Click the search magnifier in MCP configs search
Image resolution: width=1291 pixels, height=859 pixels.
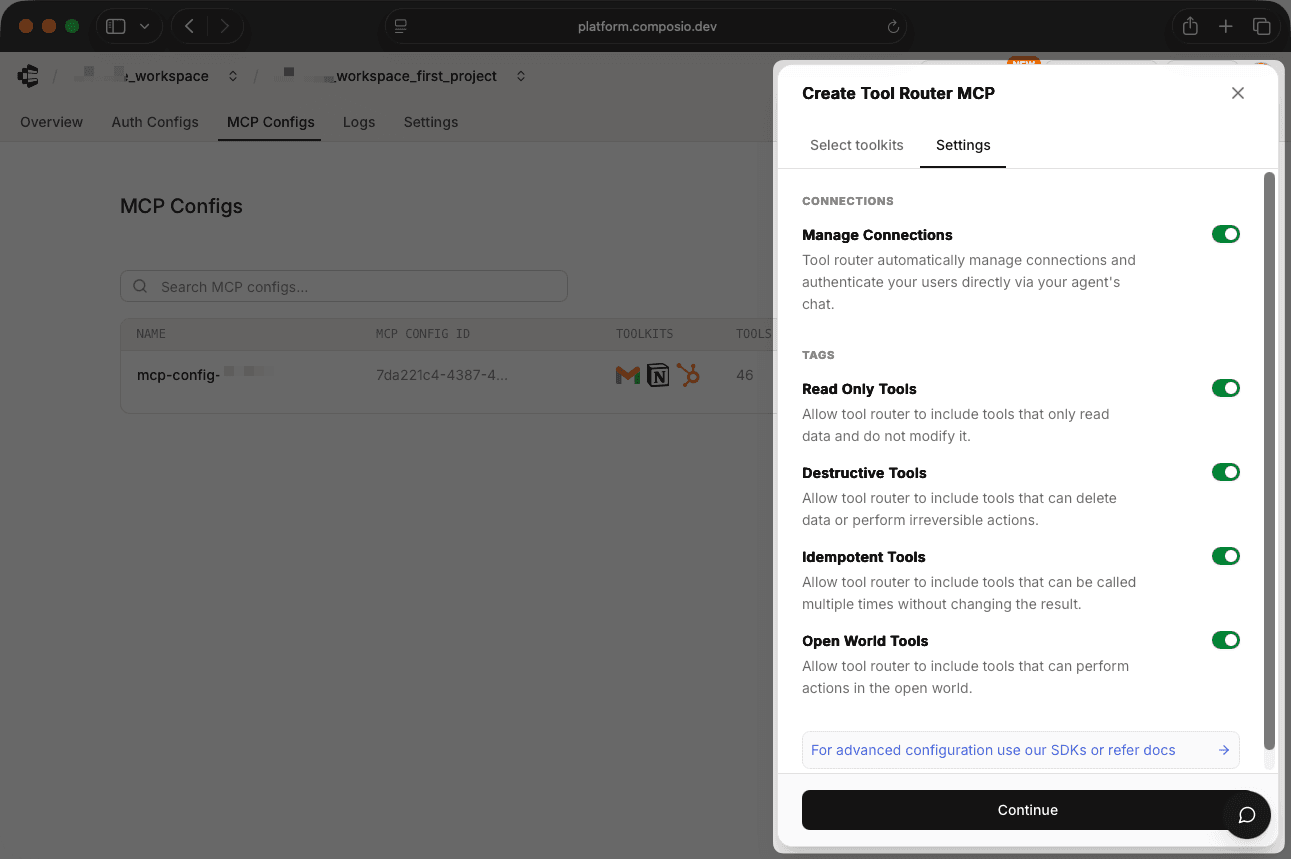[x=140, y=286]
